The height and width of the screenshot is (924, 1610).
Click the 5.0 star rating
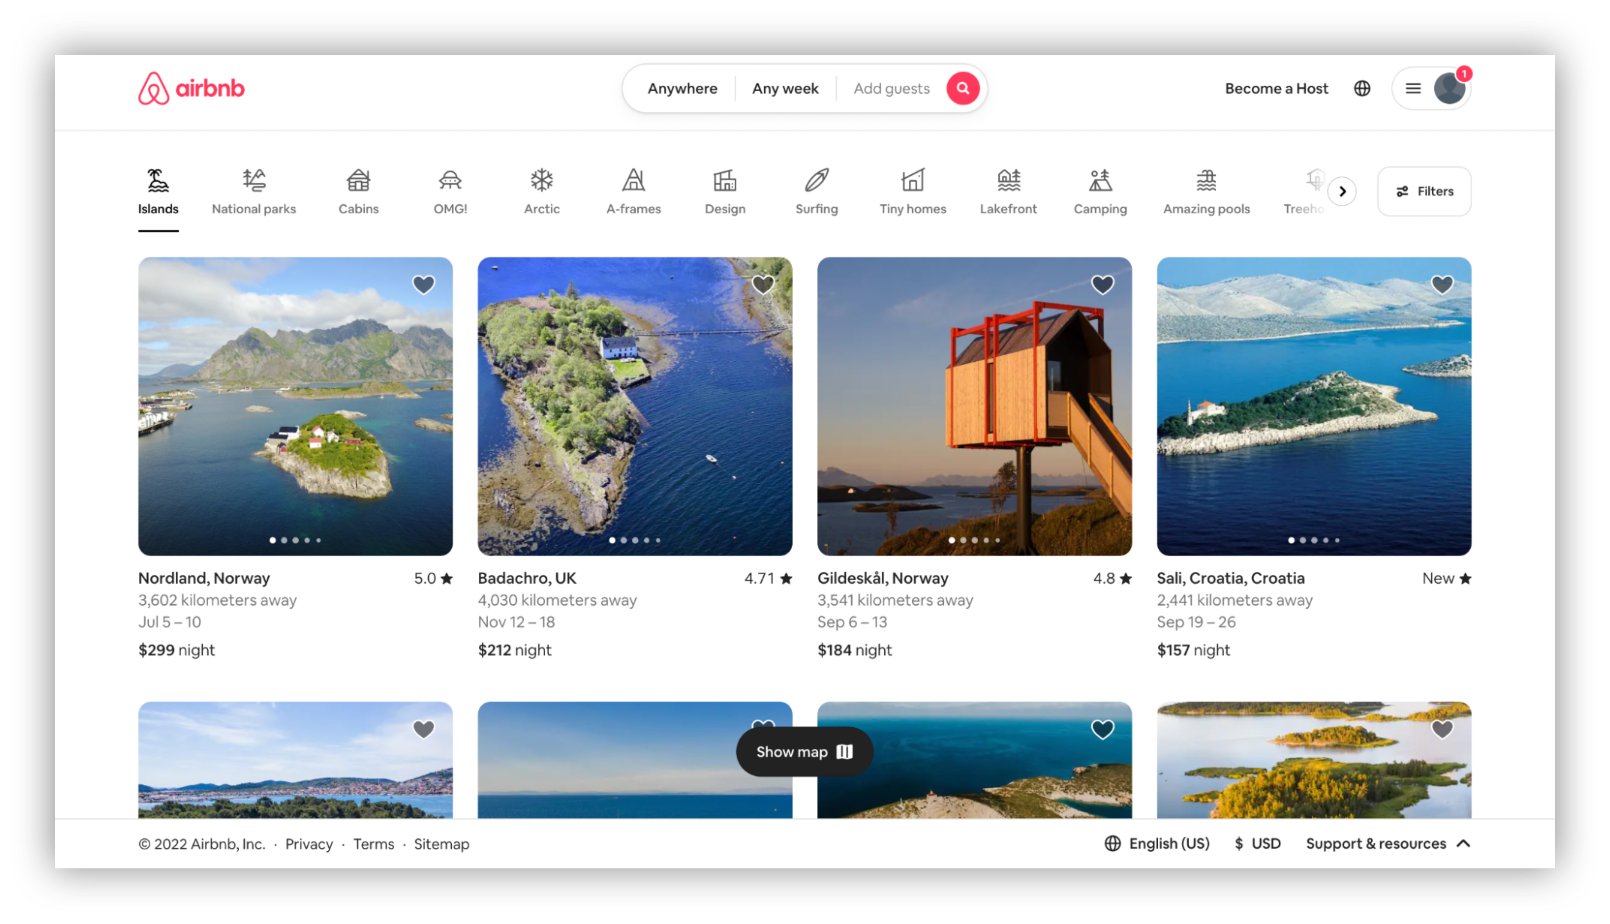point(433,578)
